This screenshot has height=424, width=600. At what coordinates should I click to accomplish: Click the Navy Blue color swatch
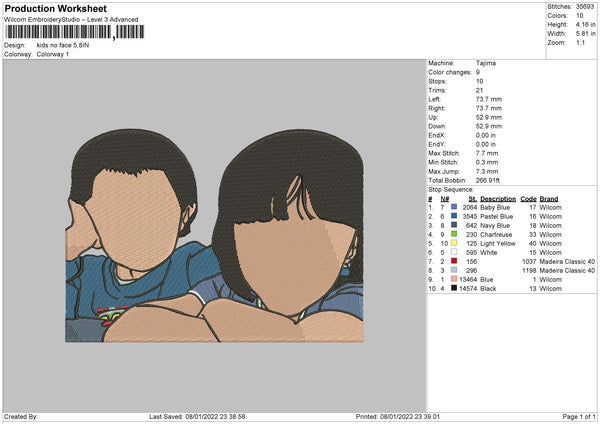pos(454,225)
